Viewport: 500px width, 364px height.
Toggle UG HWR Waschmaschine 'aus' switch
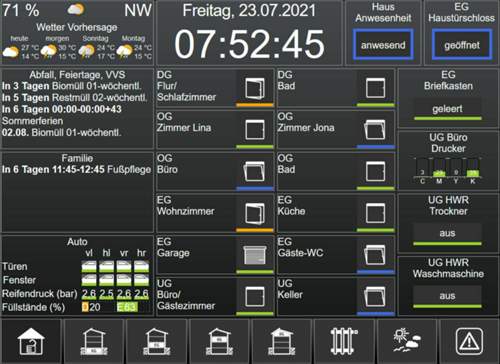447,296
